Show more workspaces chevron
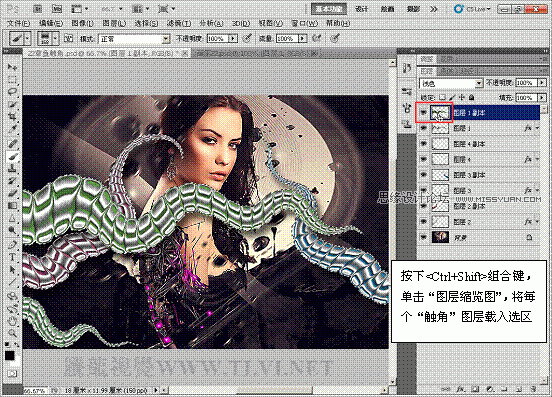Viewport: 552px width, 397px height. click(x=434, y=9)
